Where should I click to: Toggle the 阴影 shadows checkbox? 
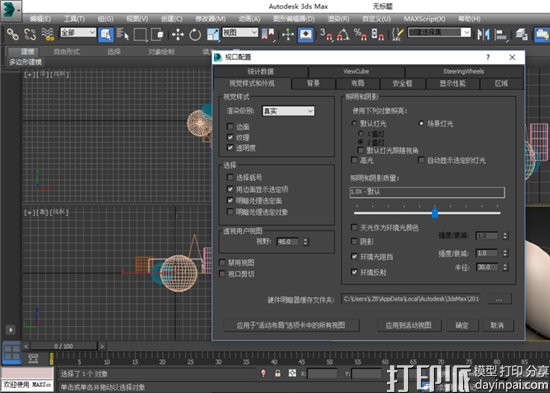pos(354,241)
